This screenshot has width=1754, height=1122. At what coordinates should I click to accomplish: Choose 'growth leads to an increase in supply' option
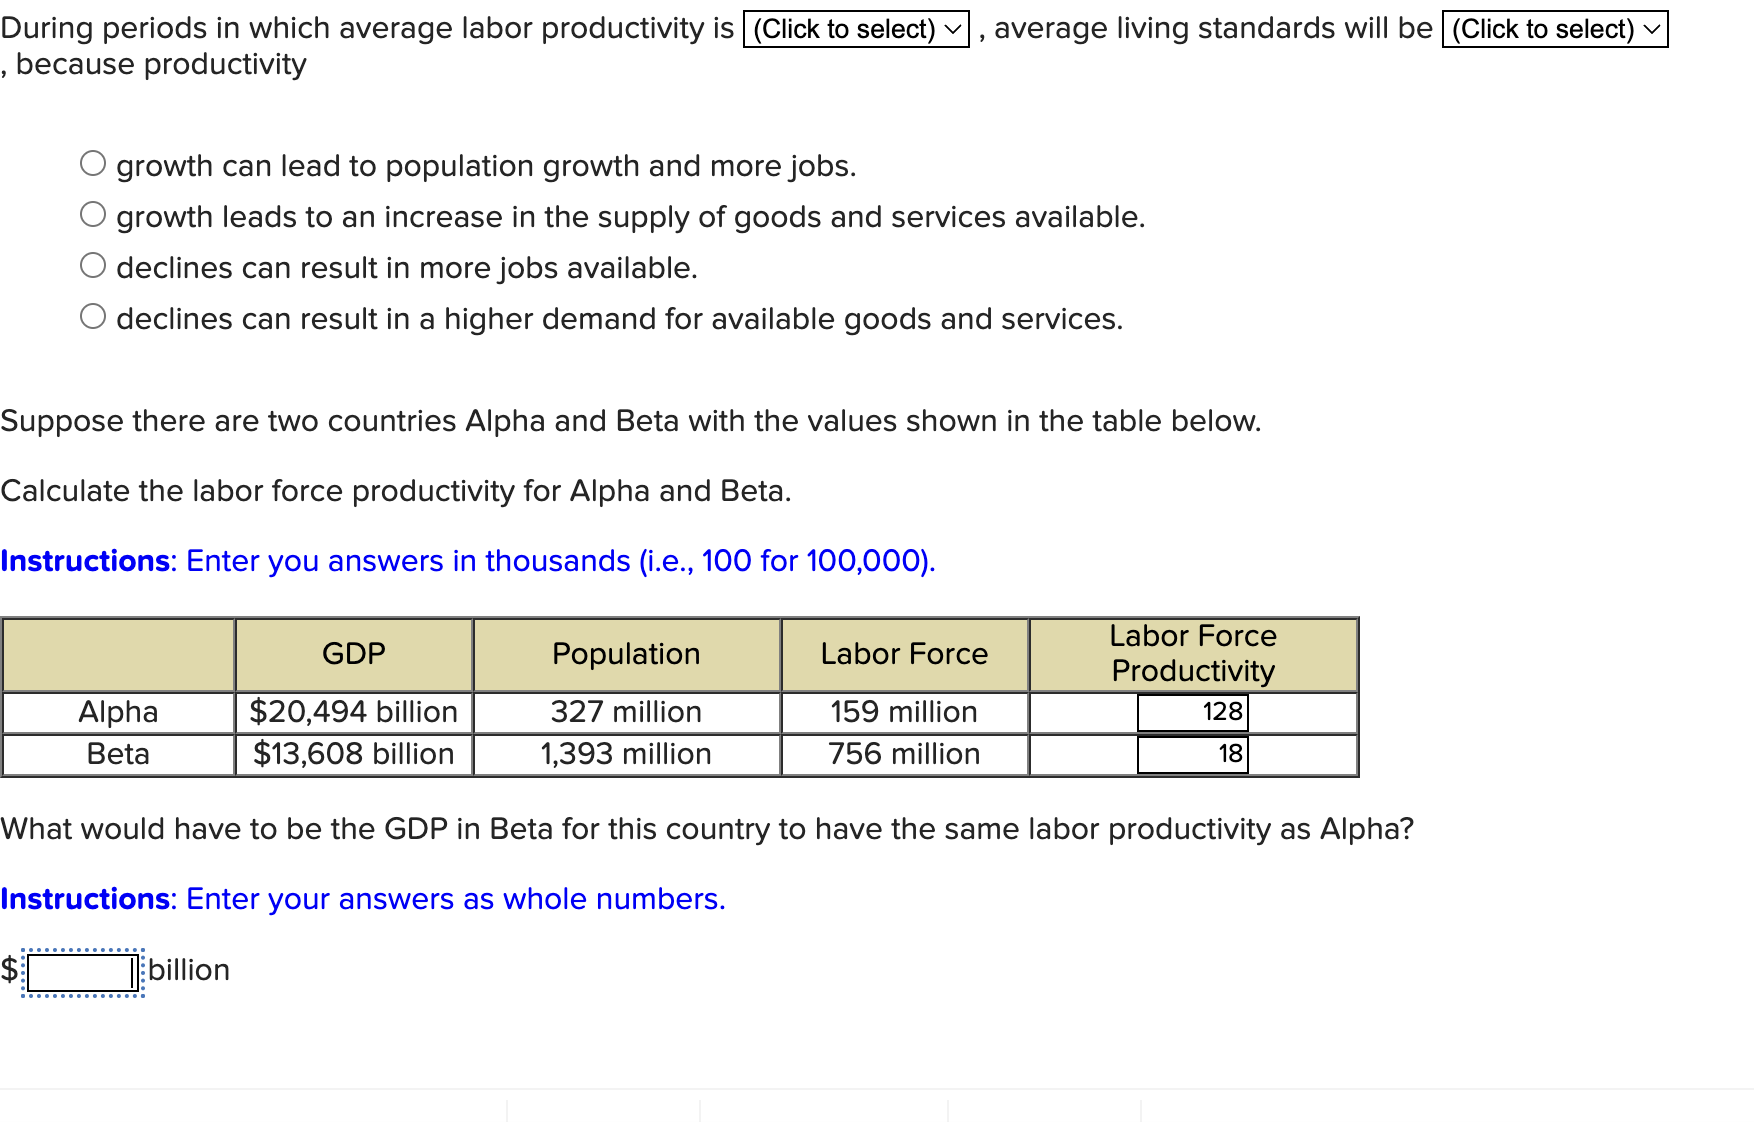(x=93, y=213)
